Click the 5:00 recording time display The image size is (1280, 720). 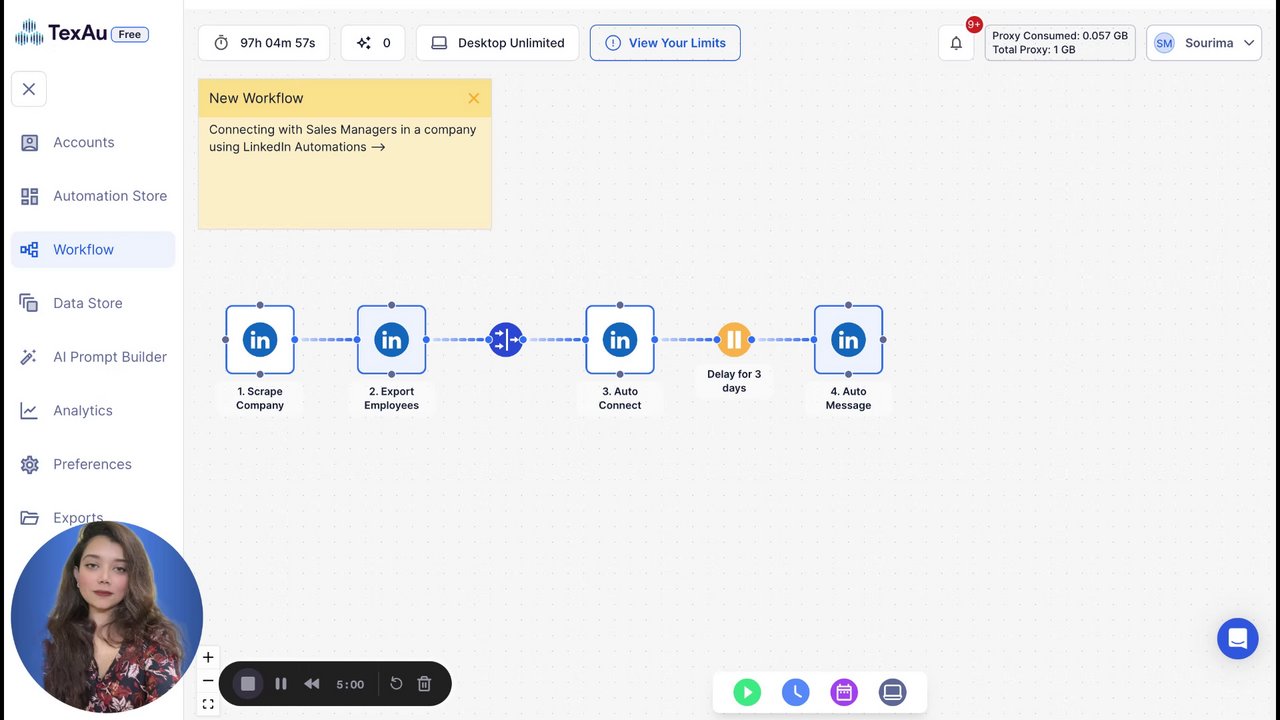(350, 684)
